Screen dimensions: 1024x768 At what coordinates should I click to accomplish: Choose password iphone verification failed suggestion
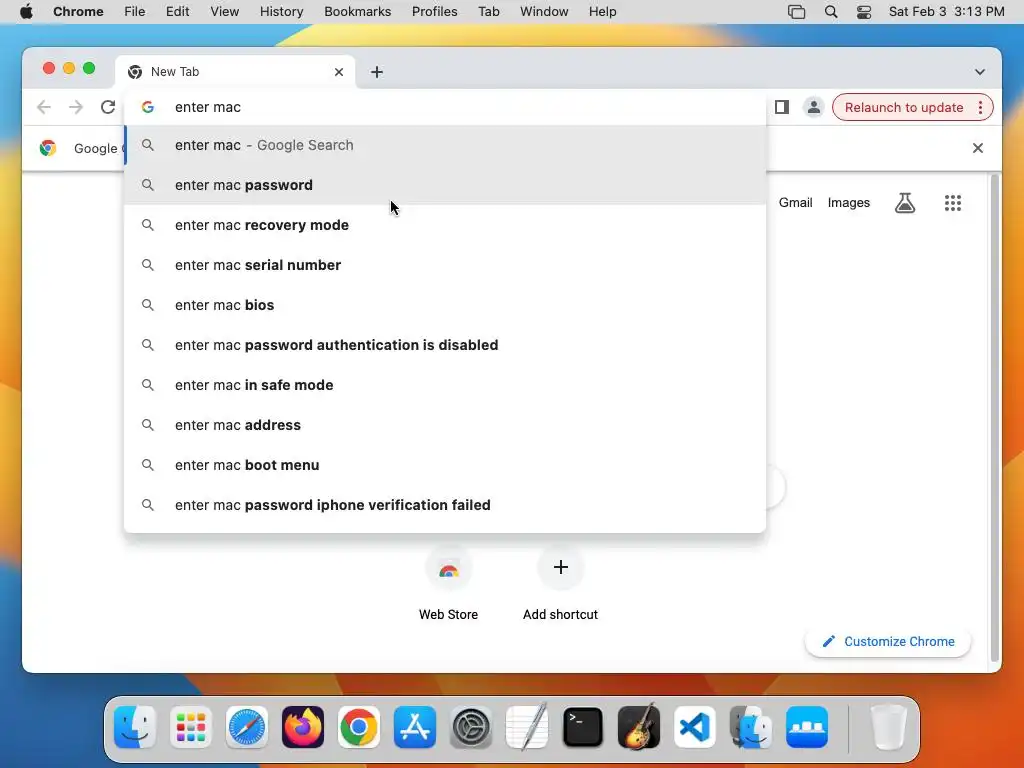pos(445,505)
